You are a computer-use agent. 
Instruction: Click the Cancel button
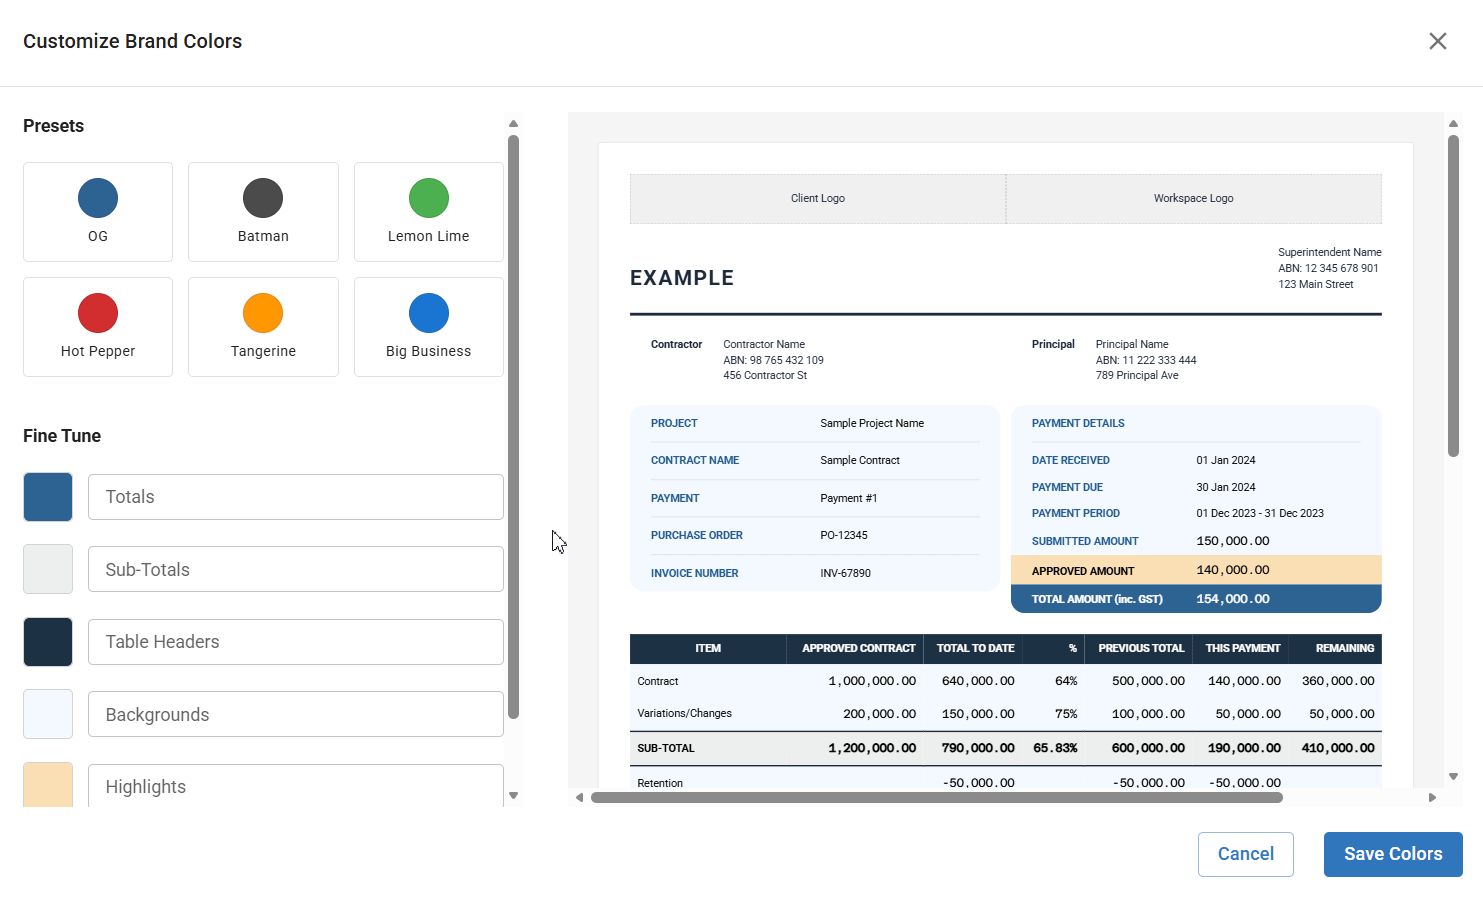tap(1245, 854)
